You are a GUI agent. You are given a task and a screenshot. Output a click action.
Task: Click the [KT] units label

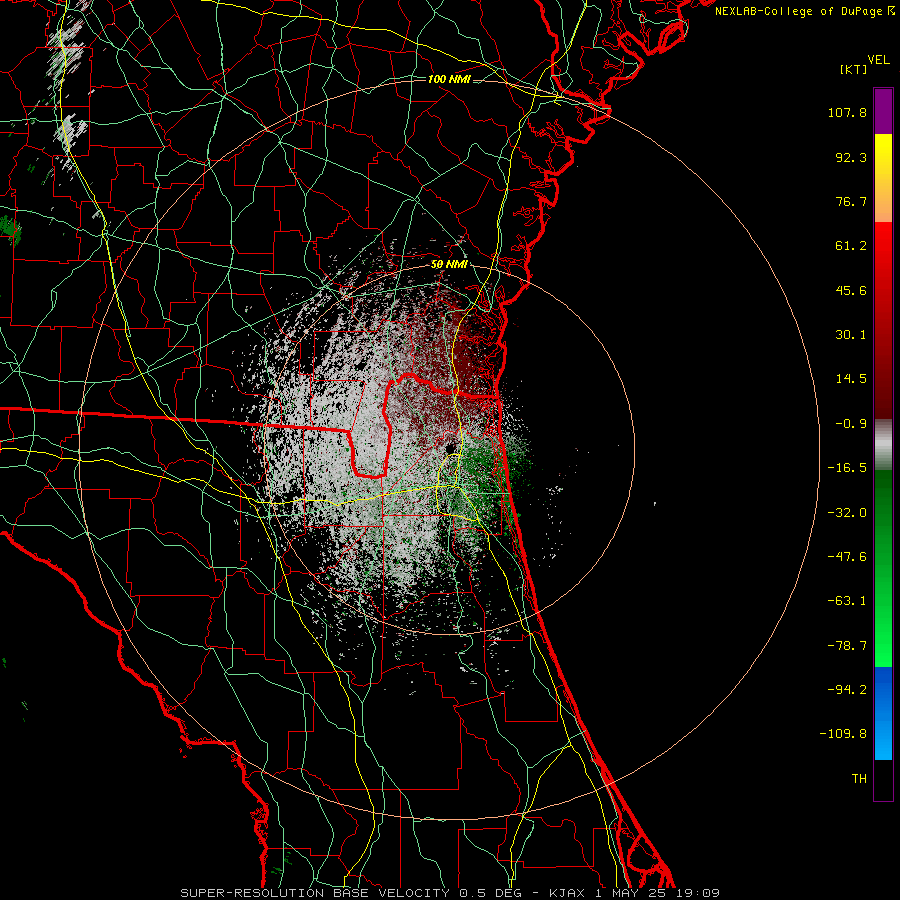point(854,69)
